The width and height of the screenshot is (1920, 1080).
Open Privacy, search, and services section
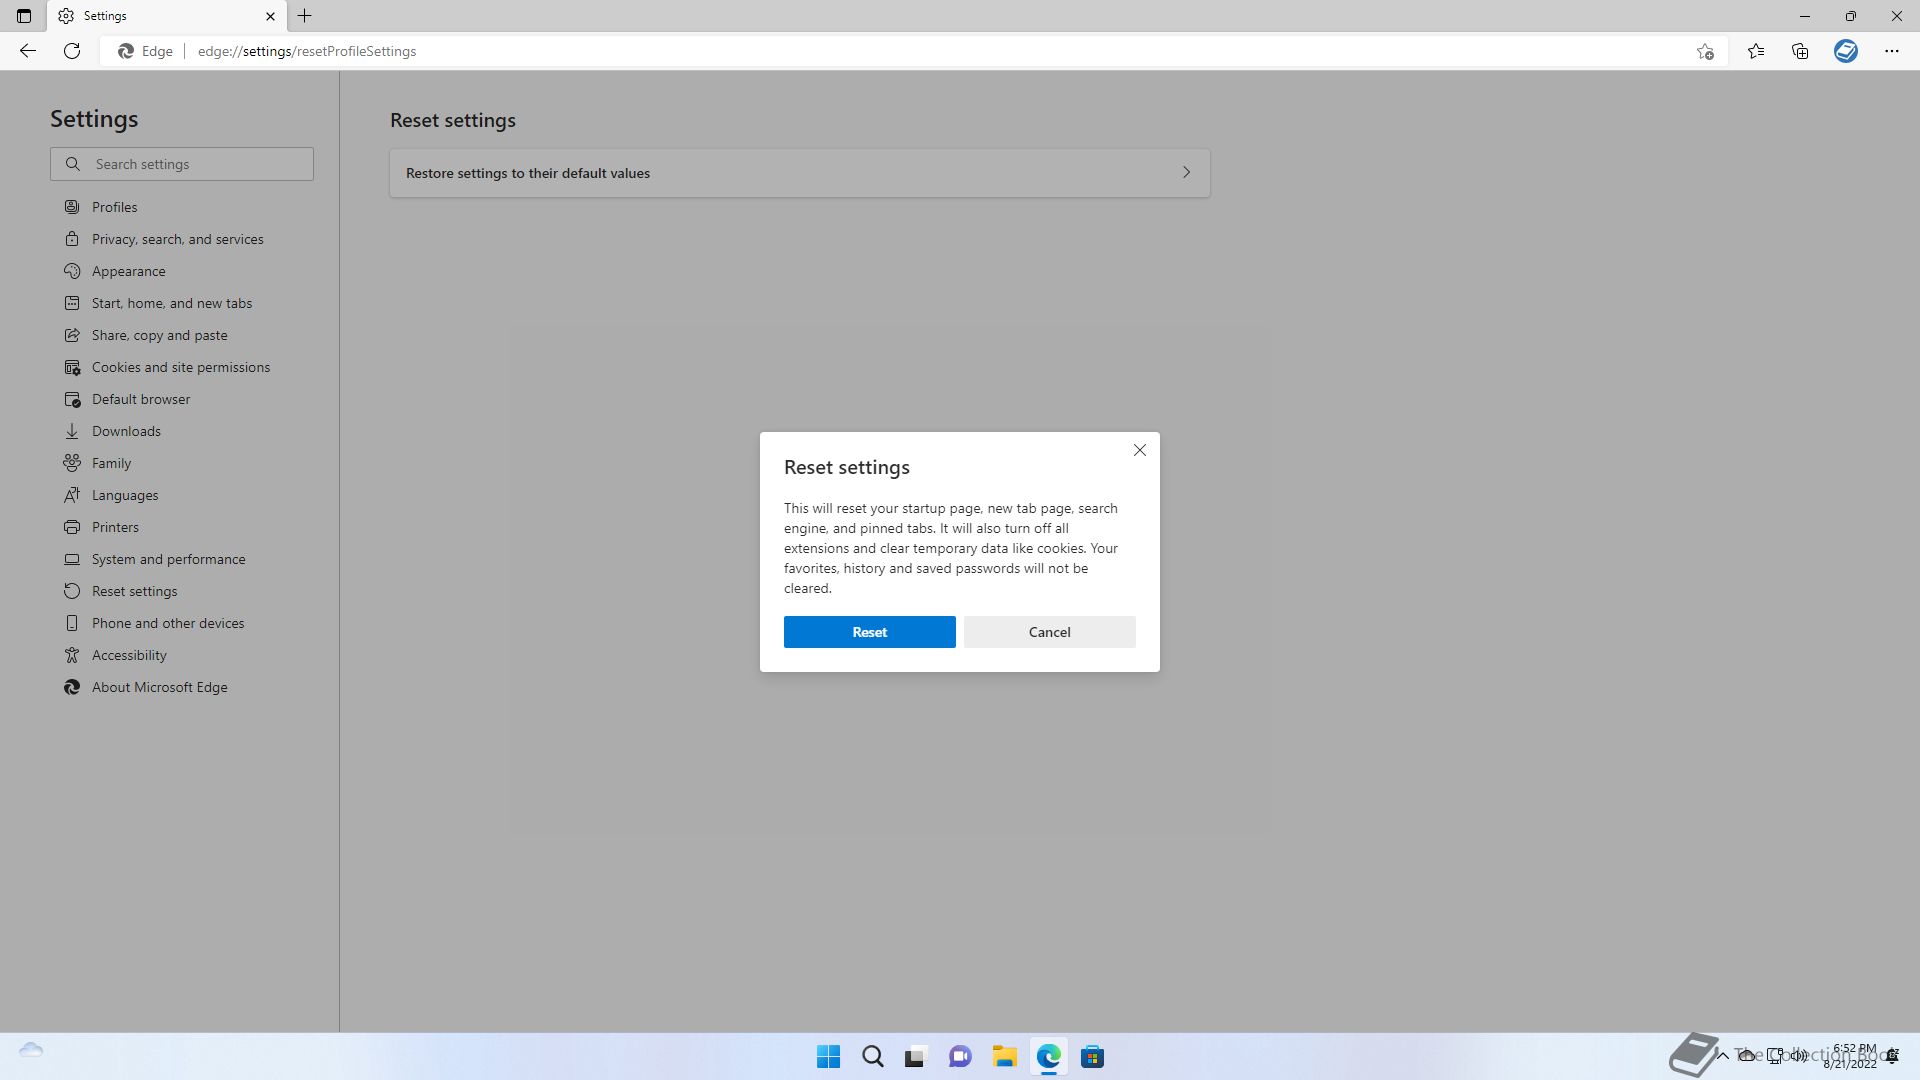[x=178, y=239]
